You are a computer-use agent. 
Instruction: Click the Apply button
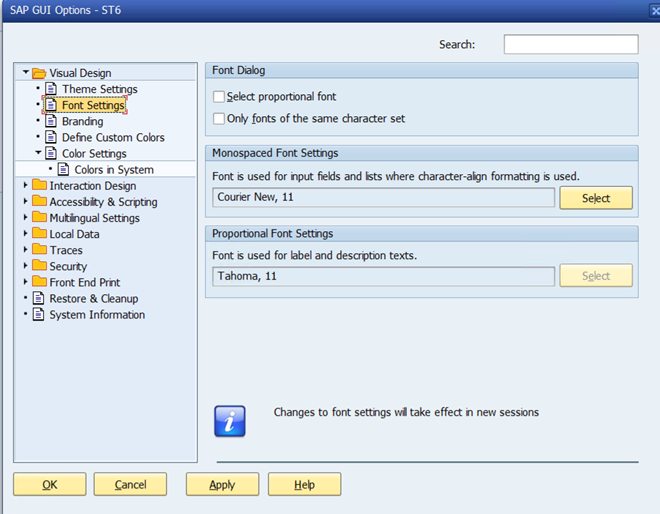tap(222, 485)
